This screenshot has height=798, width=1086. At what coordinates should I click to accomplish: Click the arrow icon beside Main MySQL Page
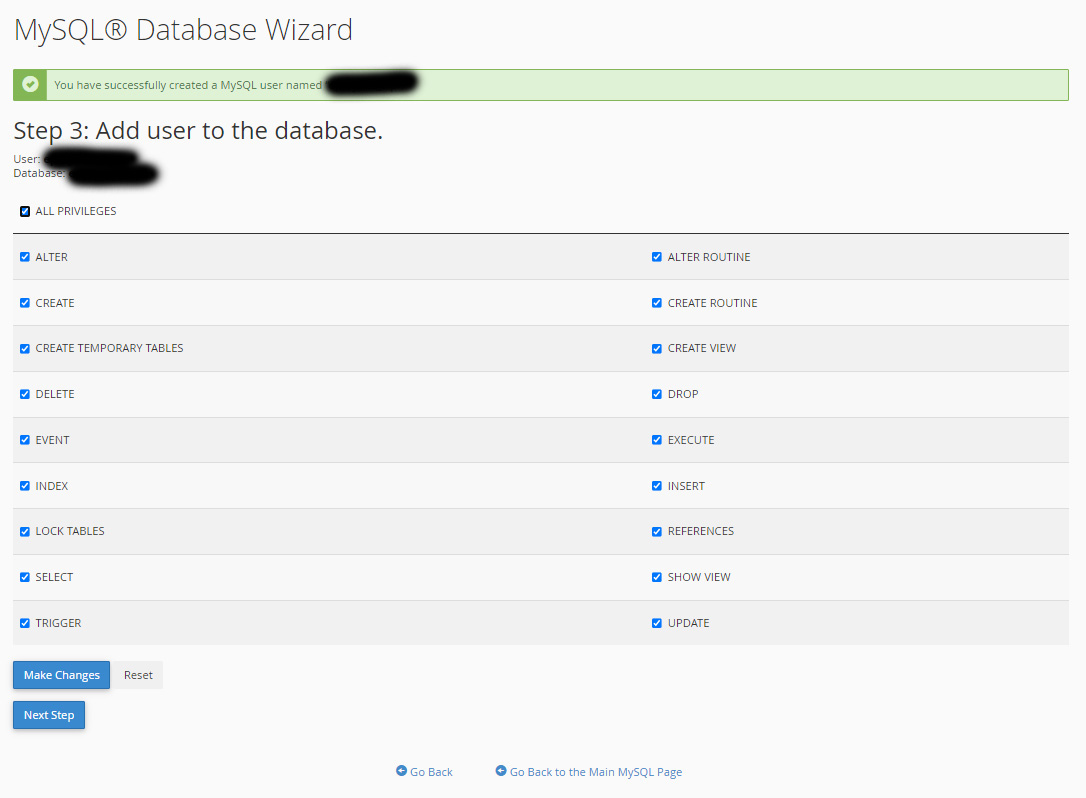click(x=501, y=771)
